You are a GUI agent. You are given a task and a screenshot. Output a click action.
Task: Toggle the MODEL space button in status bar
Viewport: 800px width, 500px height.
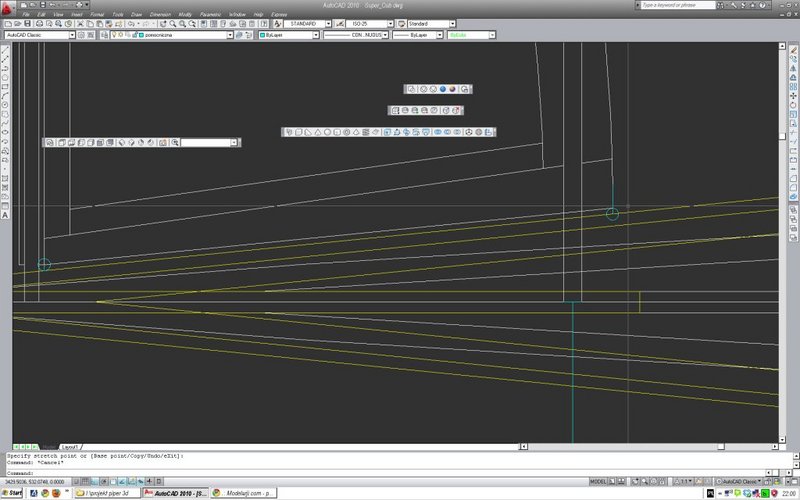pos(598,482)
